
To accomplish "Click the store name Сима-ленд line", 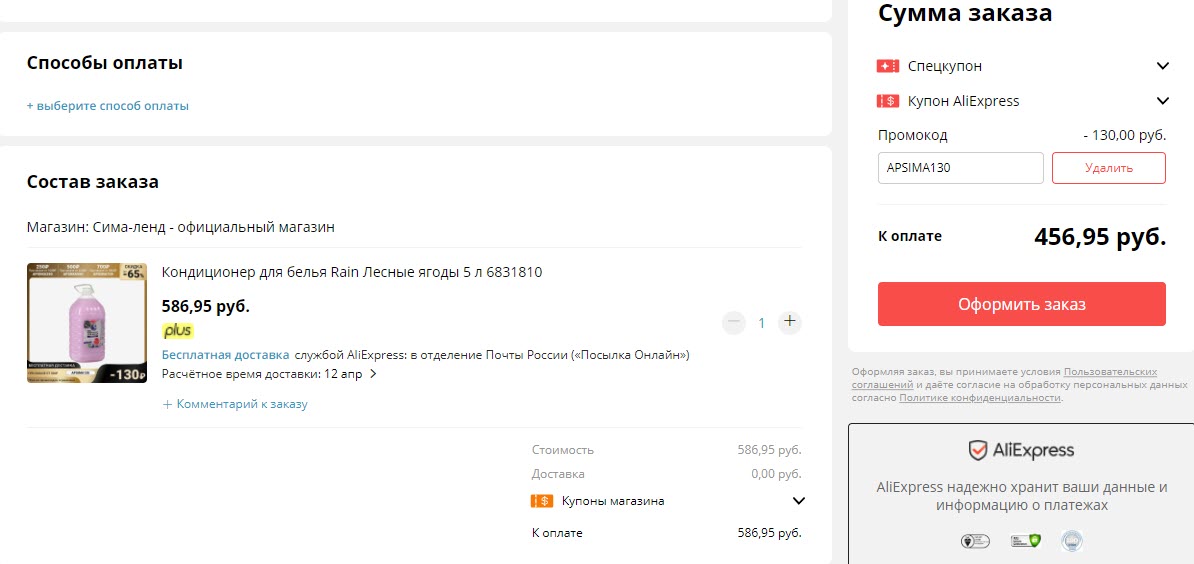I will [x=180, y=227].
